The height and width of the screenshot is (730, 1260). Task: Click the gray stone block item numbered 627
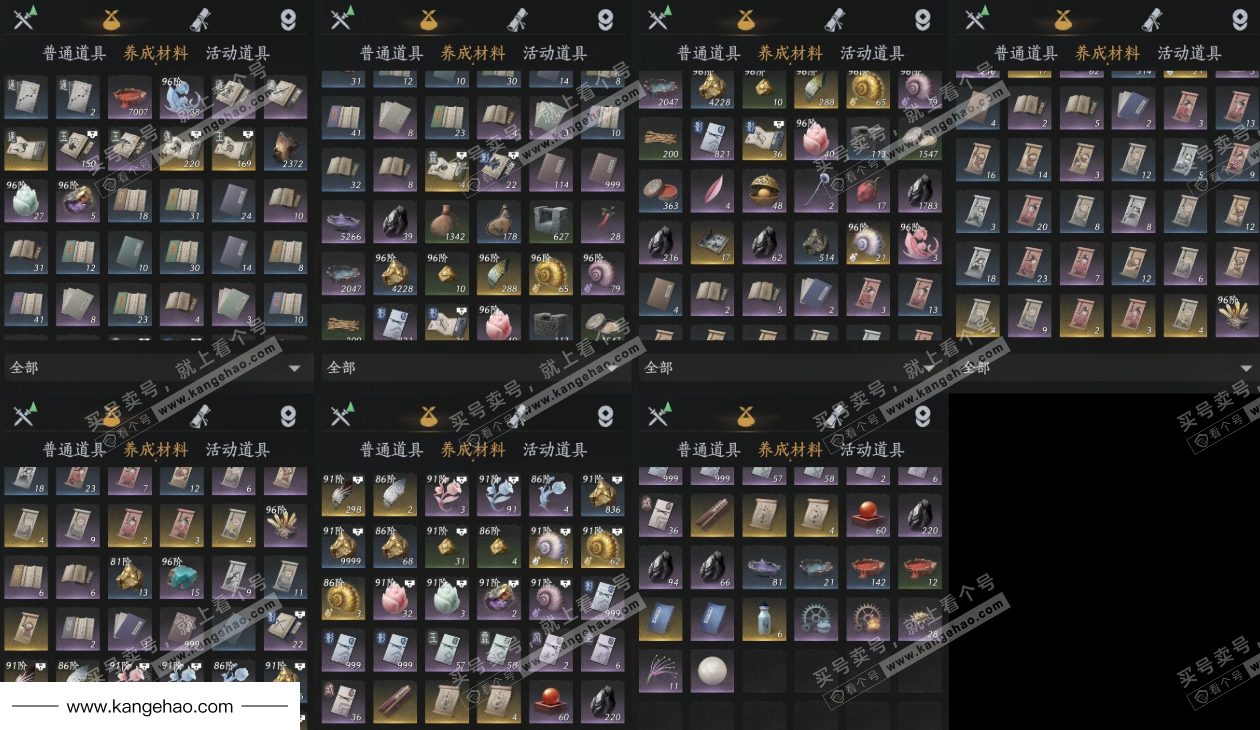[x=551, y=221]
